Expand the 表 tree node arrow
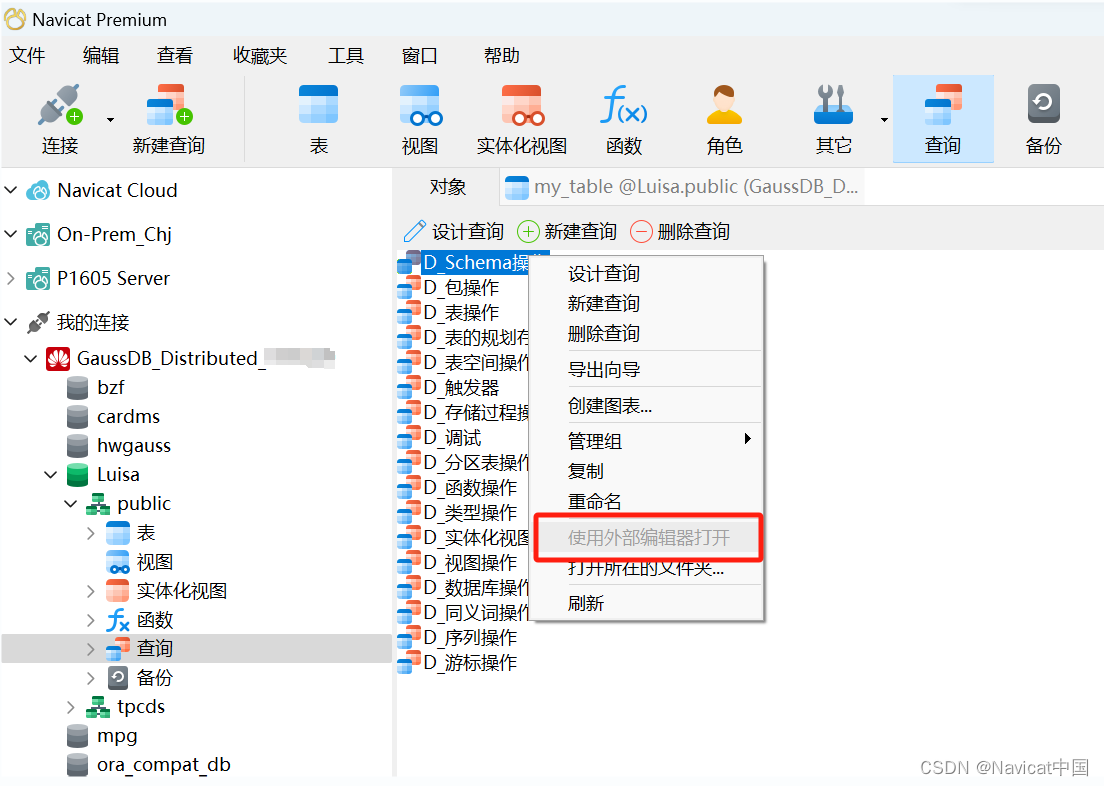The width and height of the screenshot is (1104, 786). 90,533
